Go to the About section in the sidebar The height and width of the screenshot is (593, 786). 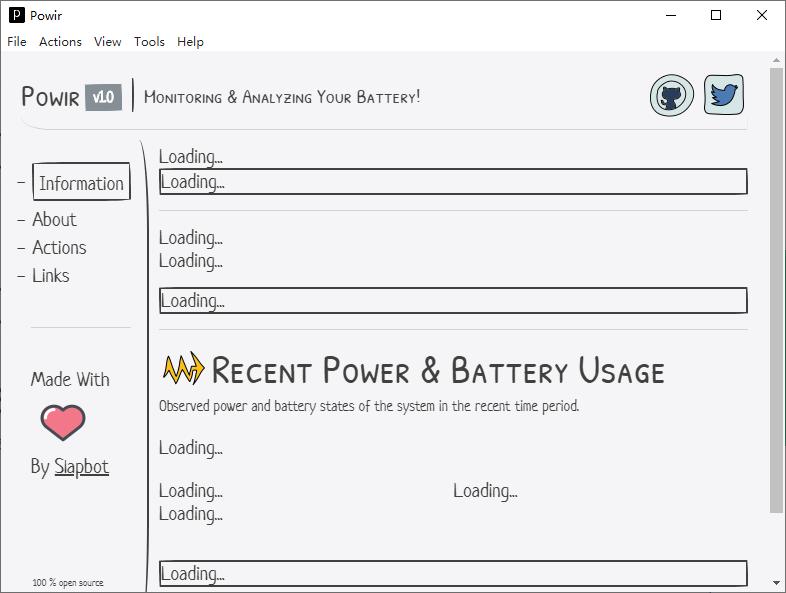pos(54,220)
